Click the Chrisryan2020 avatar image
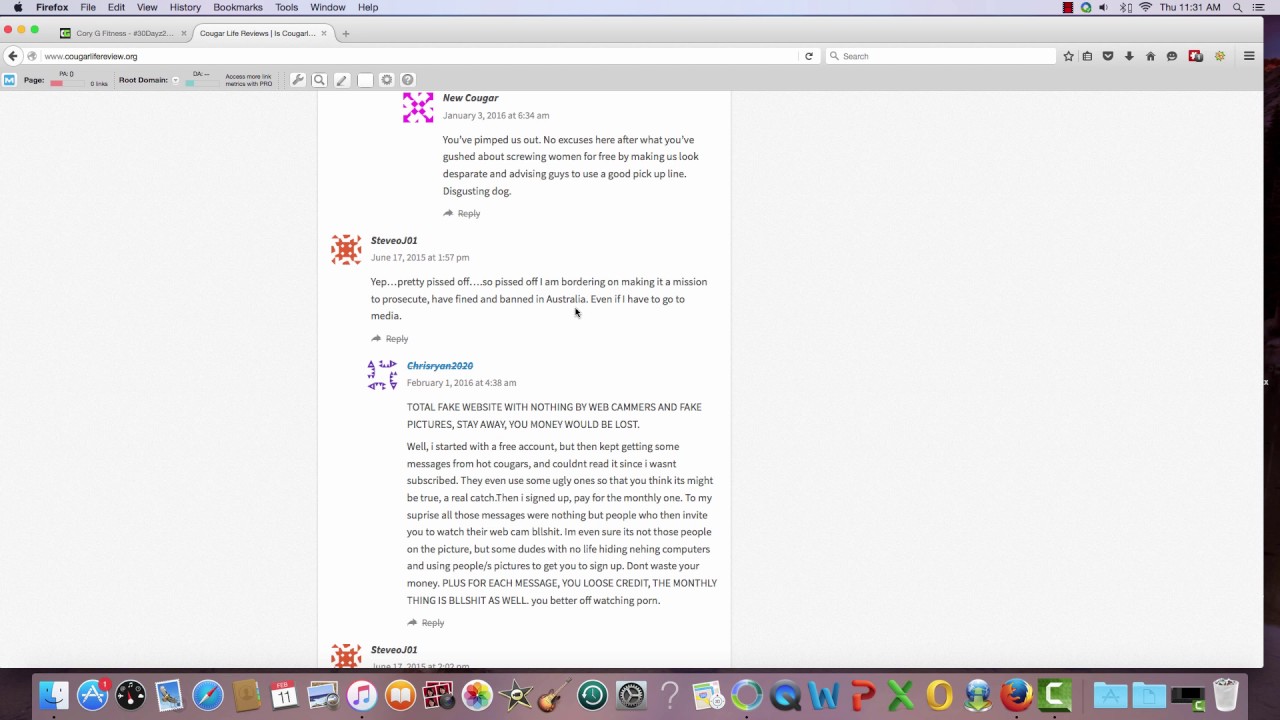1280x720 pixels. 382,375
